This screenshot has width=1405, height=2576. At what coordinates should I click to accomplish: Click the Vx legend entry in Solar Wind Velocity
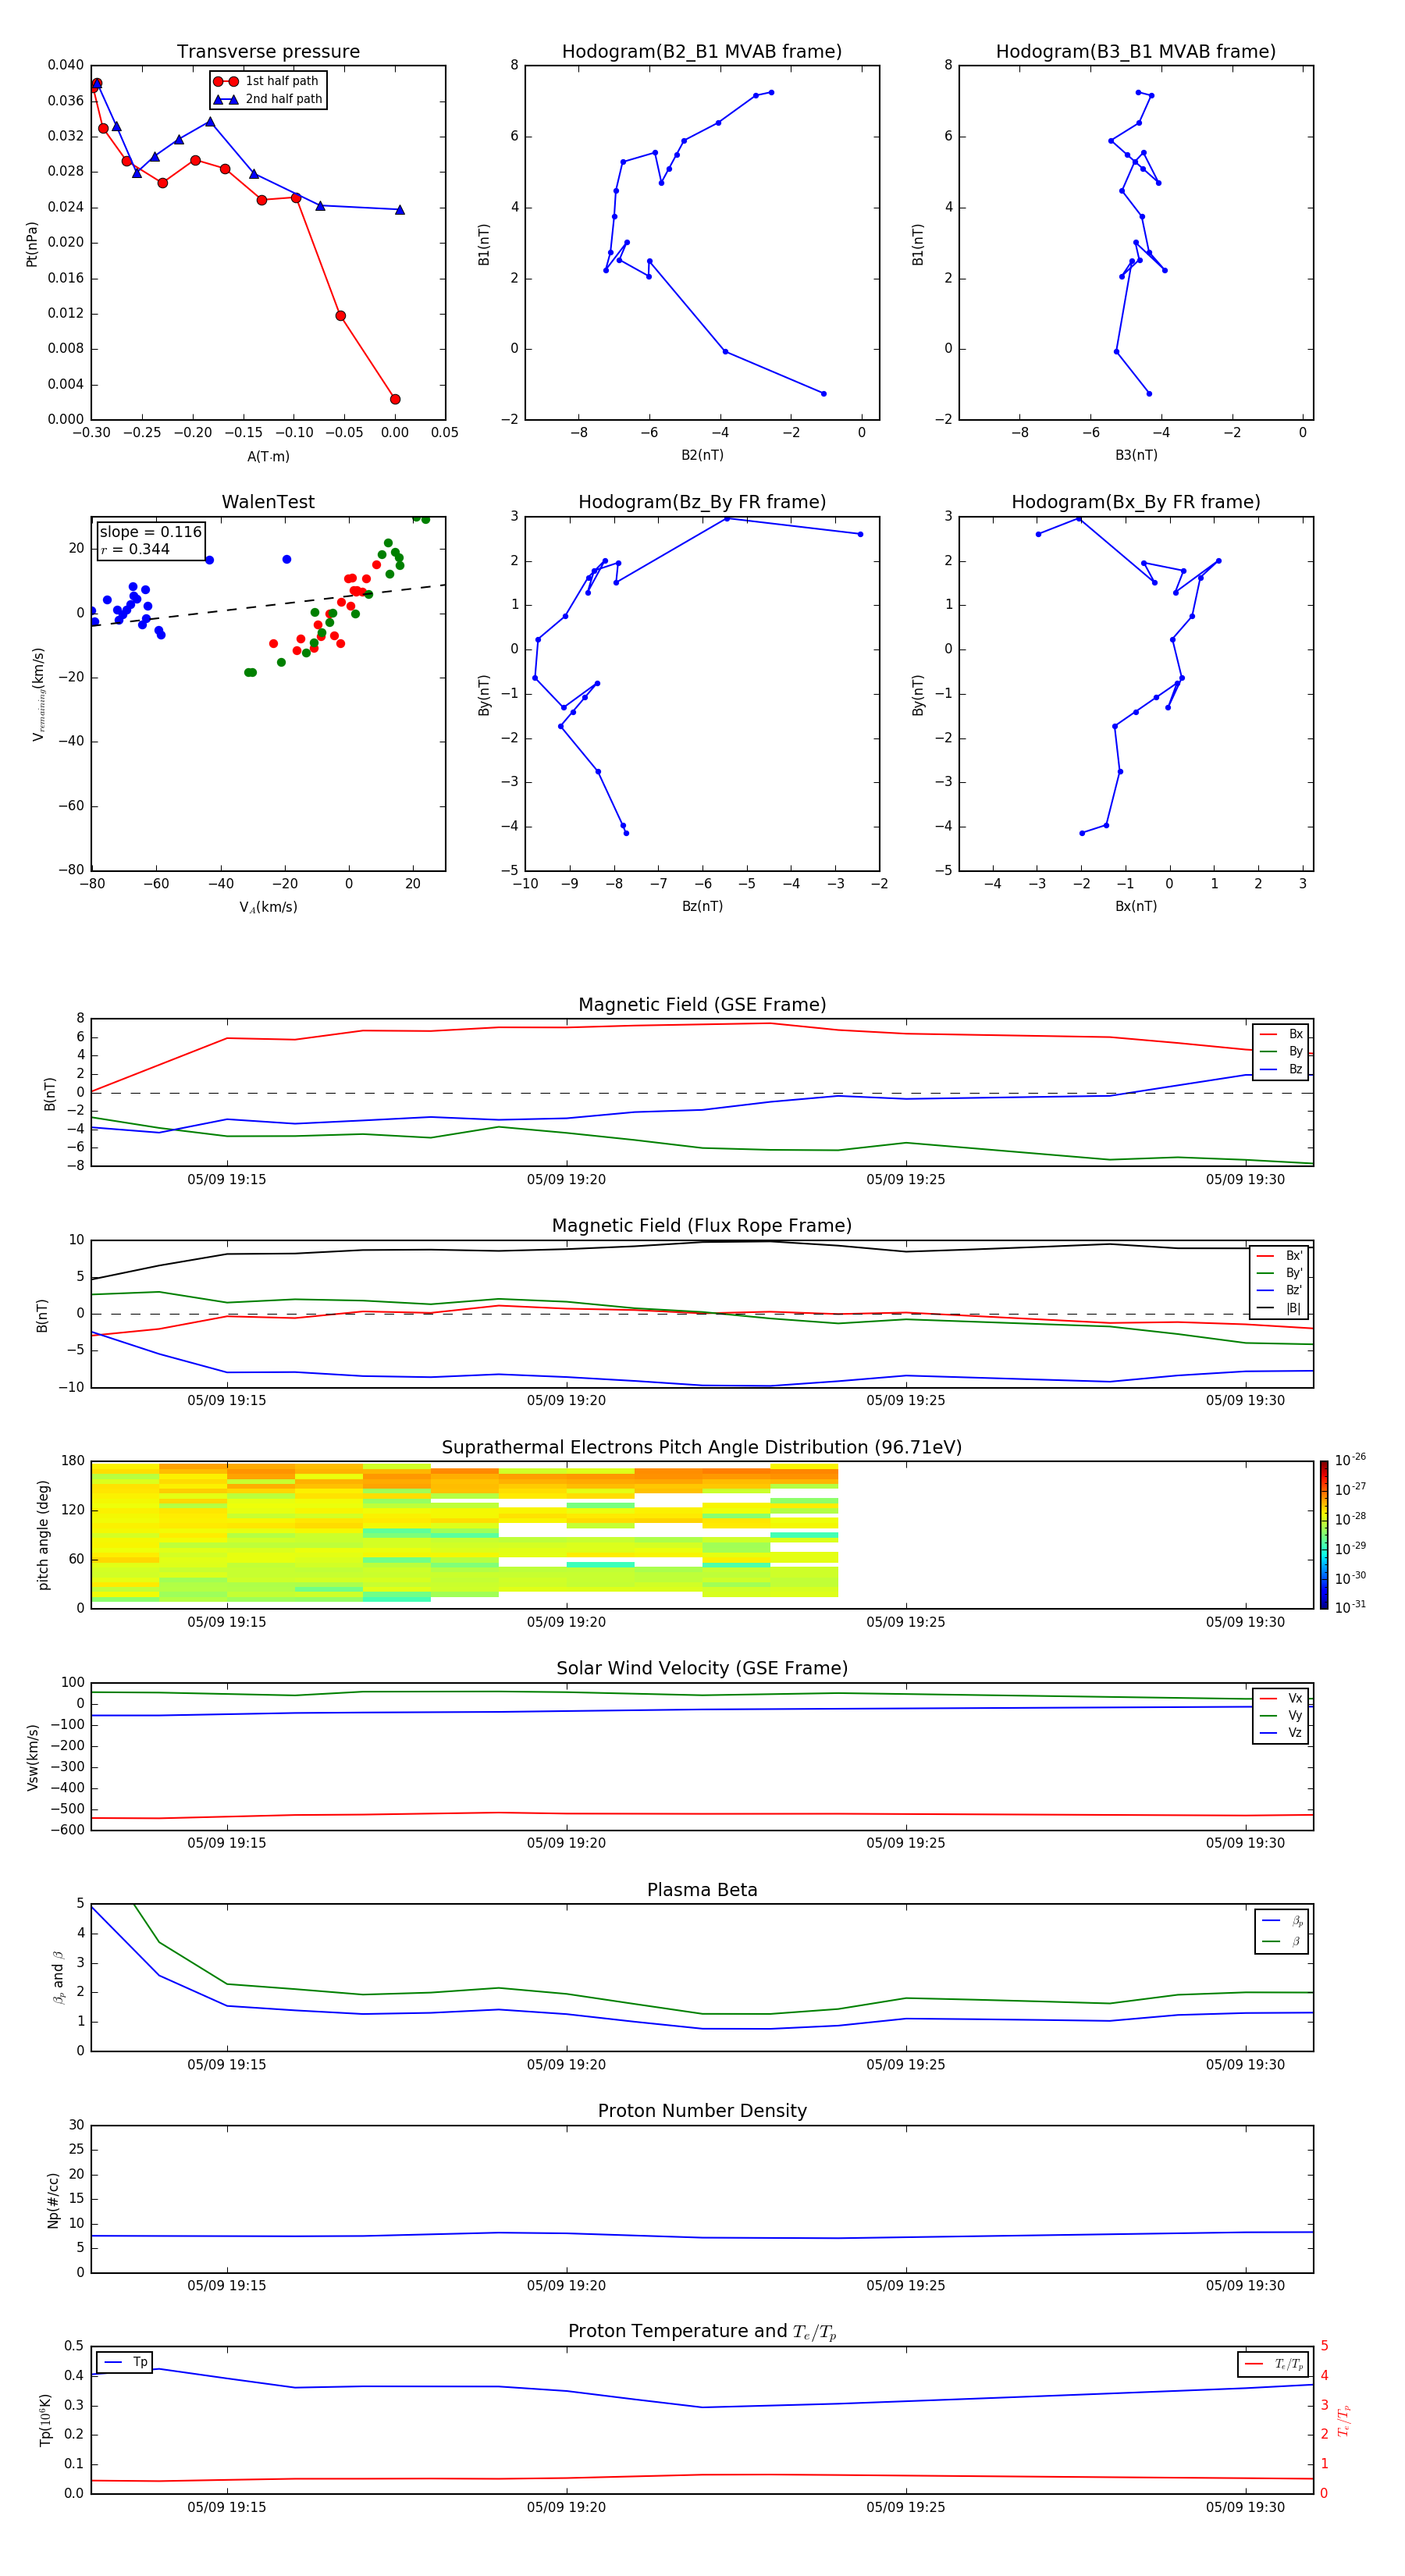point(1281,1698)
